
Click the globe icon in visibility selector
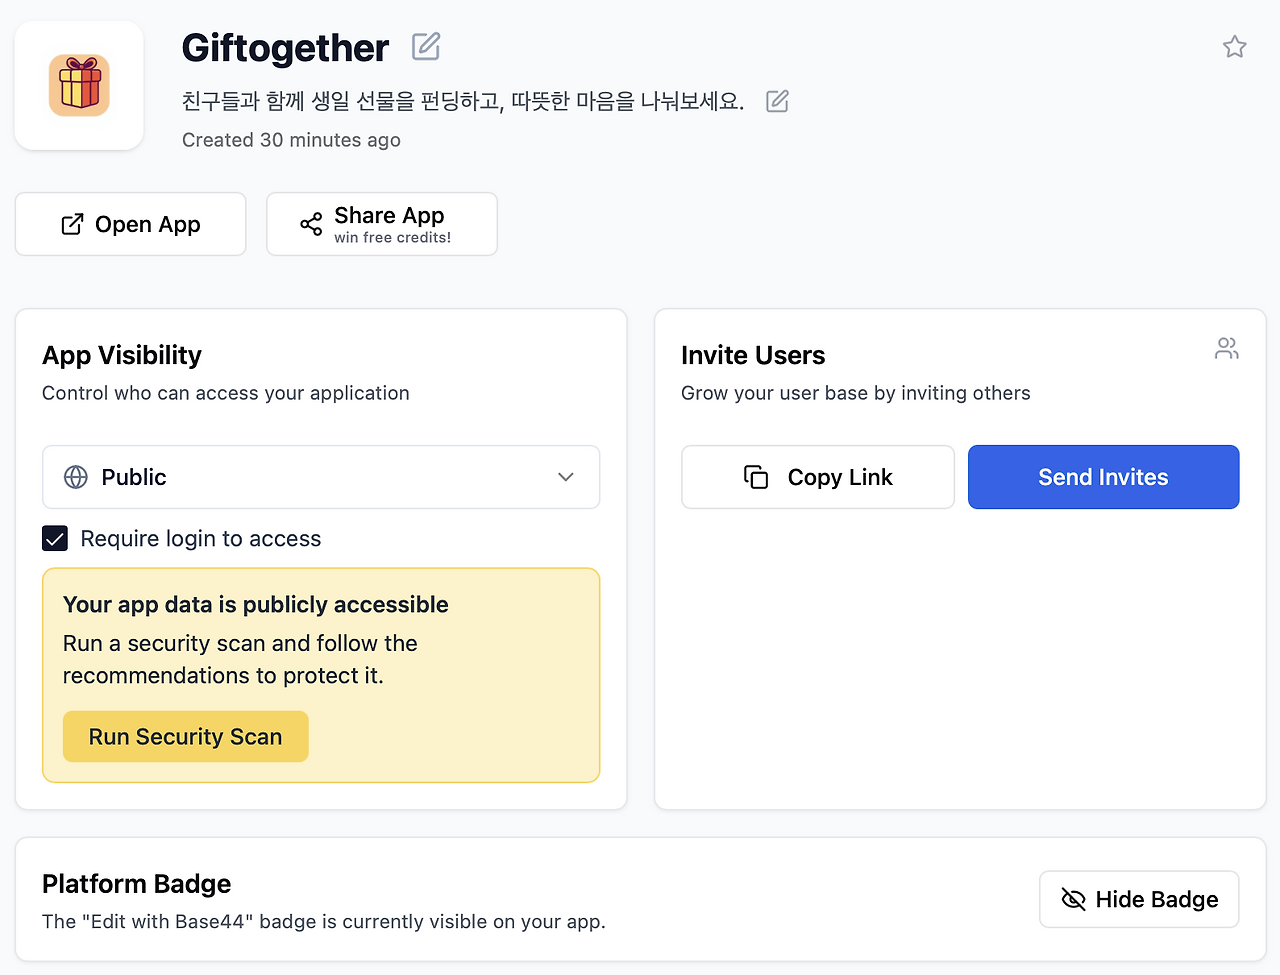coord(76,477)
